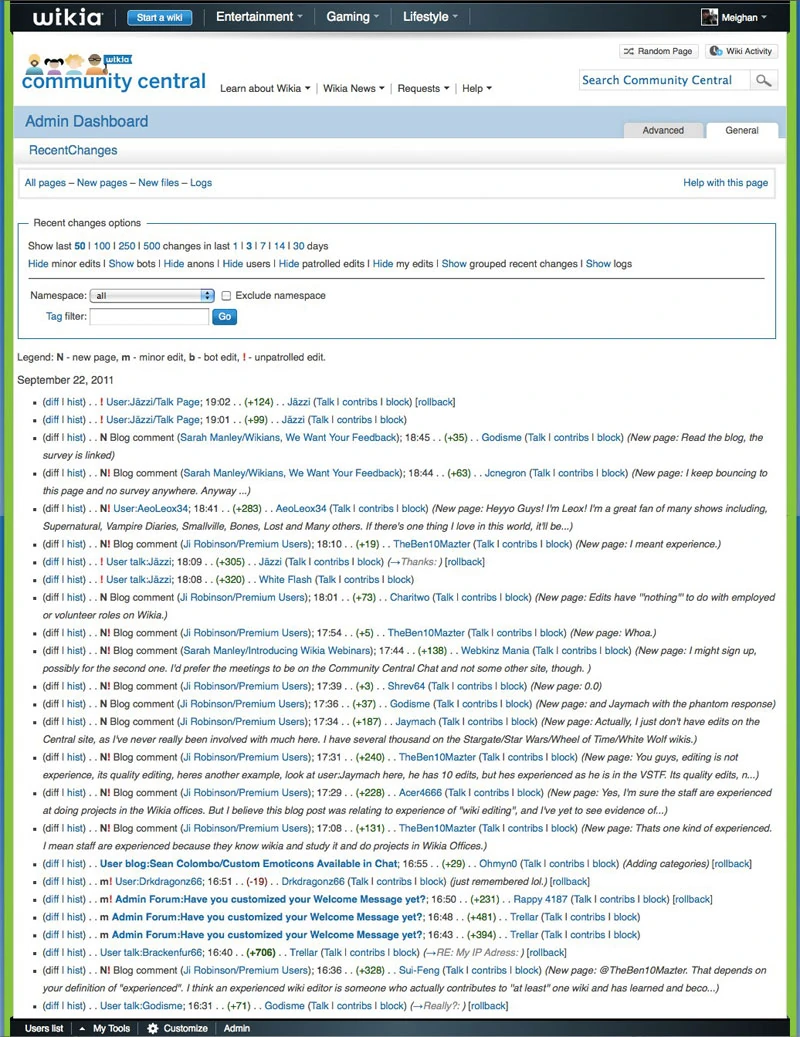Open White Flash user link

[285, 579]
